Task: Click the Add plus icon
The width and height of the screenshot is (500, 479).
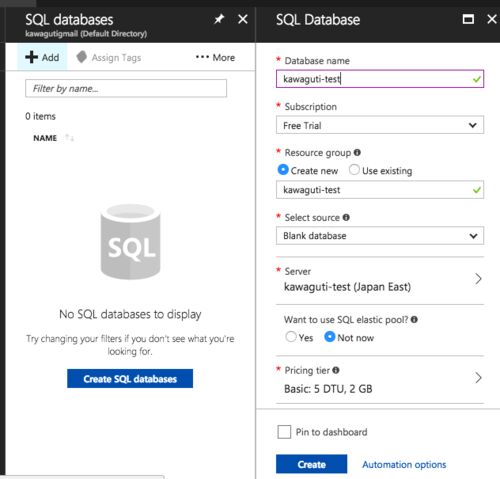Action: click(31, 57)
